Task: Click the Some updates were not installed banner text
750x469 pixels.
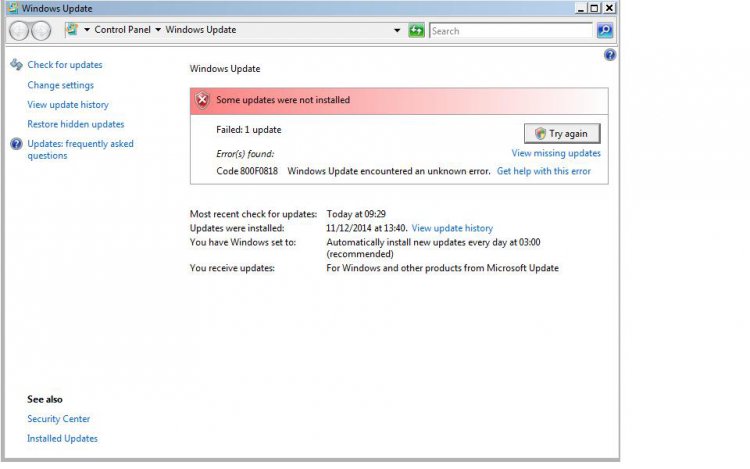Action: (x=283, y=100)
